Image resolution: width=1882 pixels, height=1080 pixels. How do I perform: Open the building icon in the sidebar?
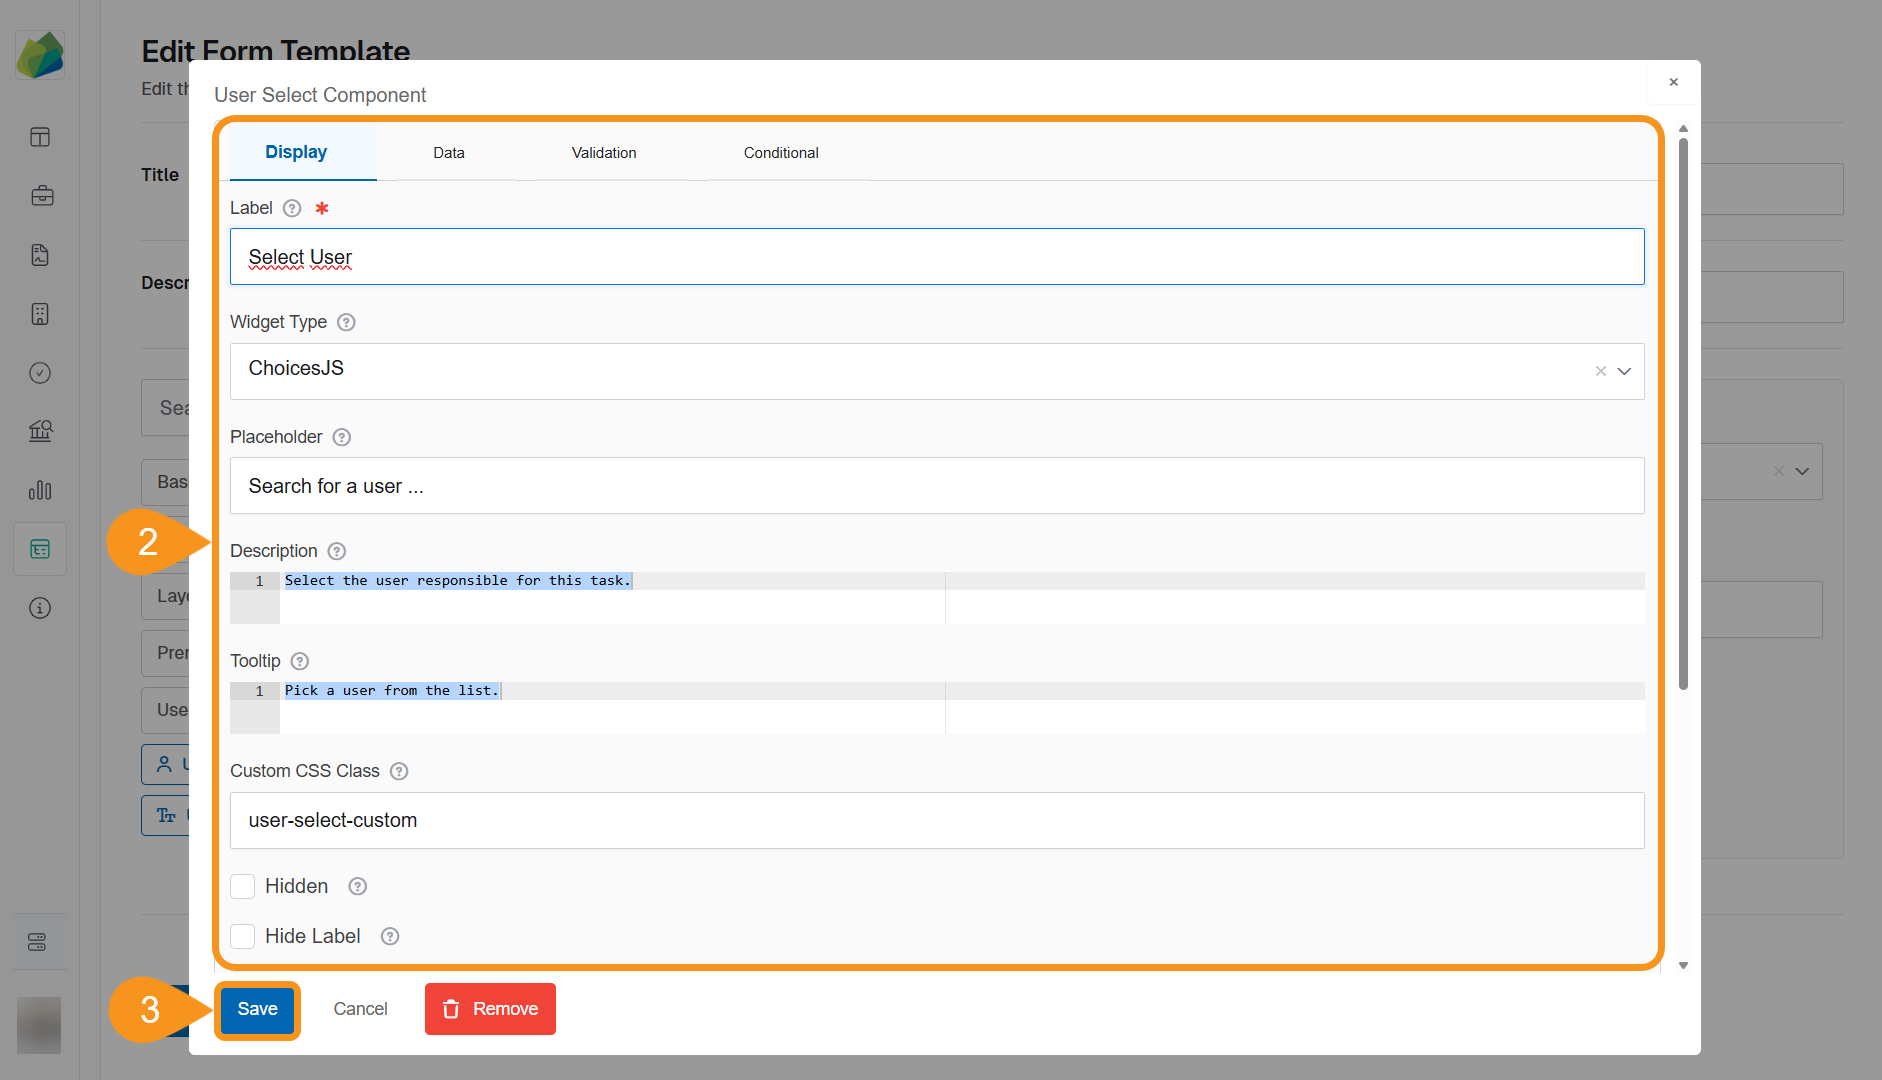tap(40, 314)
